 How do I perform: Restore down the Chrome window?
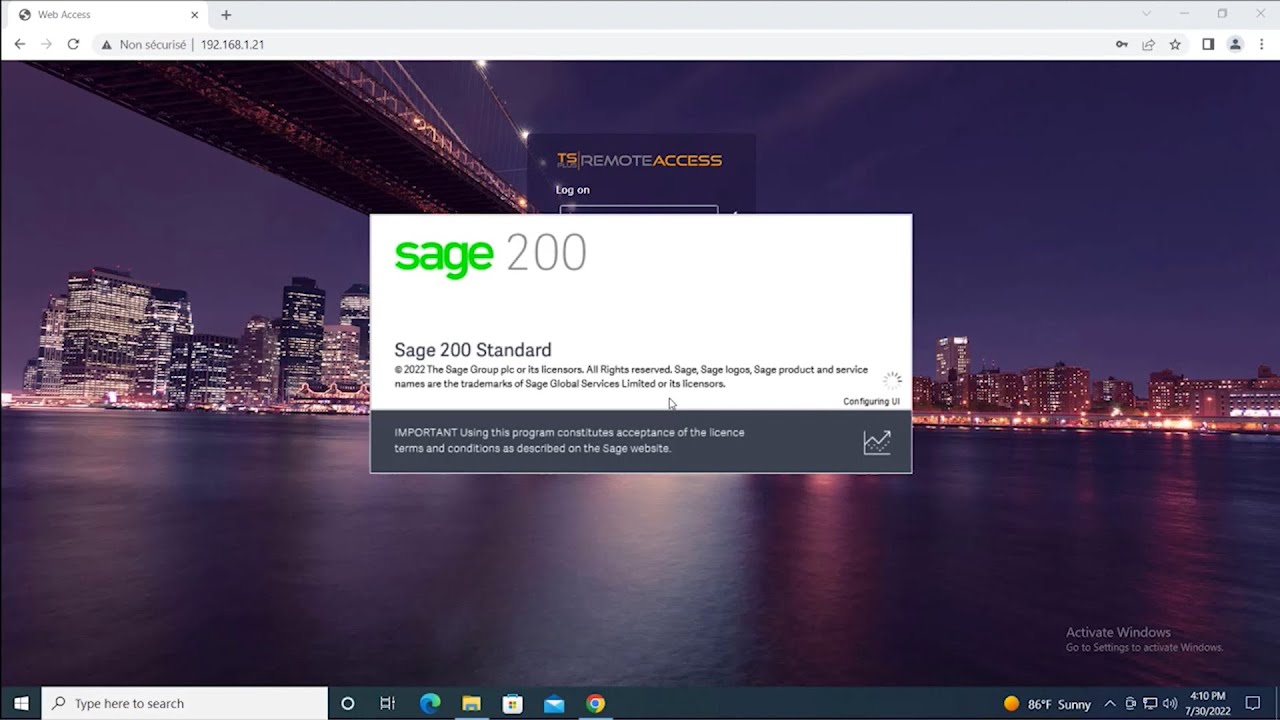(1222, 14)
